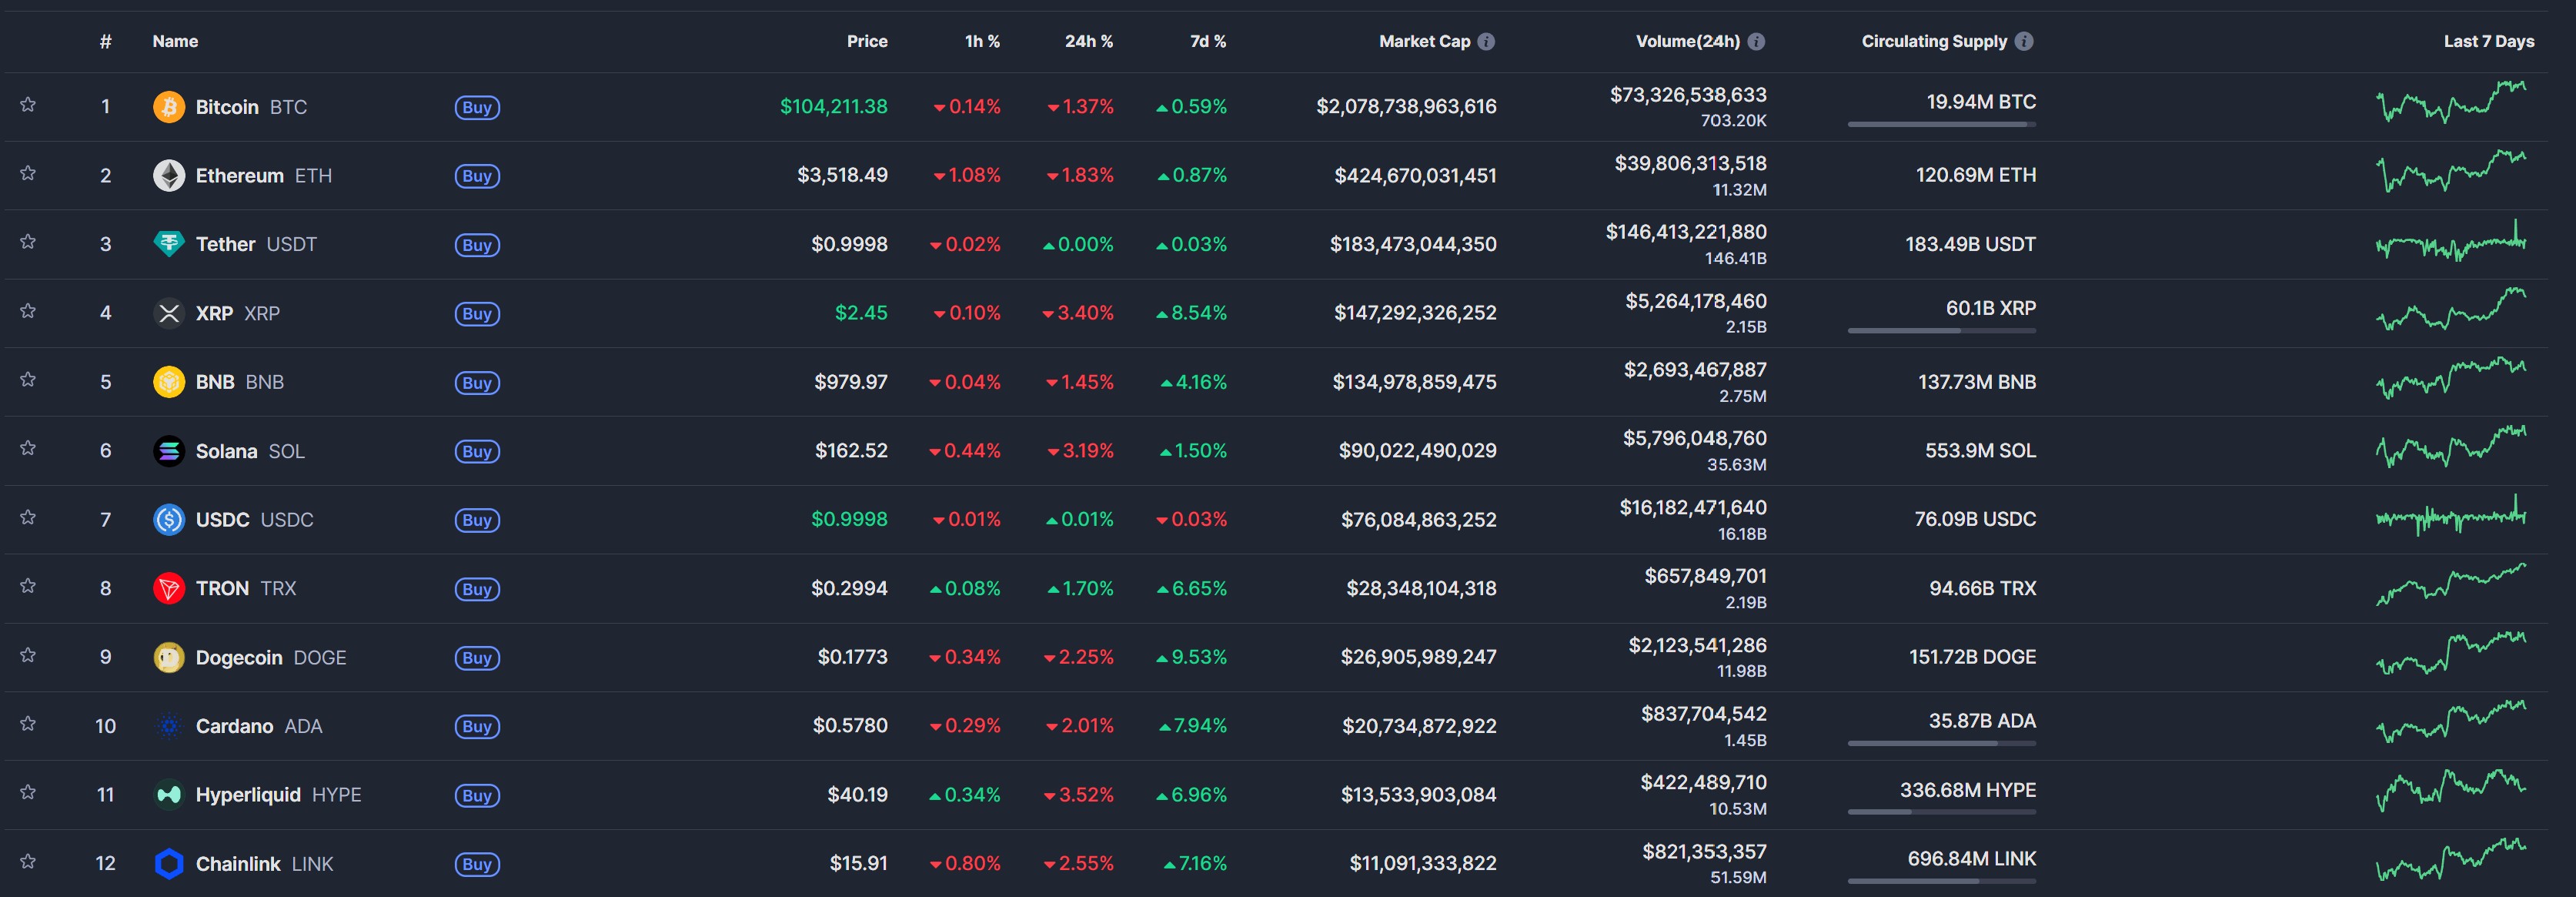Open the Cardano ADA name link
This screenshot has height=897, width=2576.
tap(234, 726)
